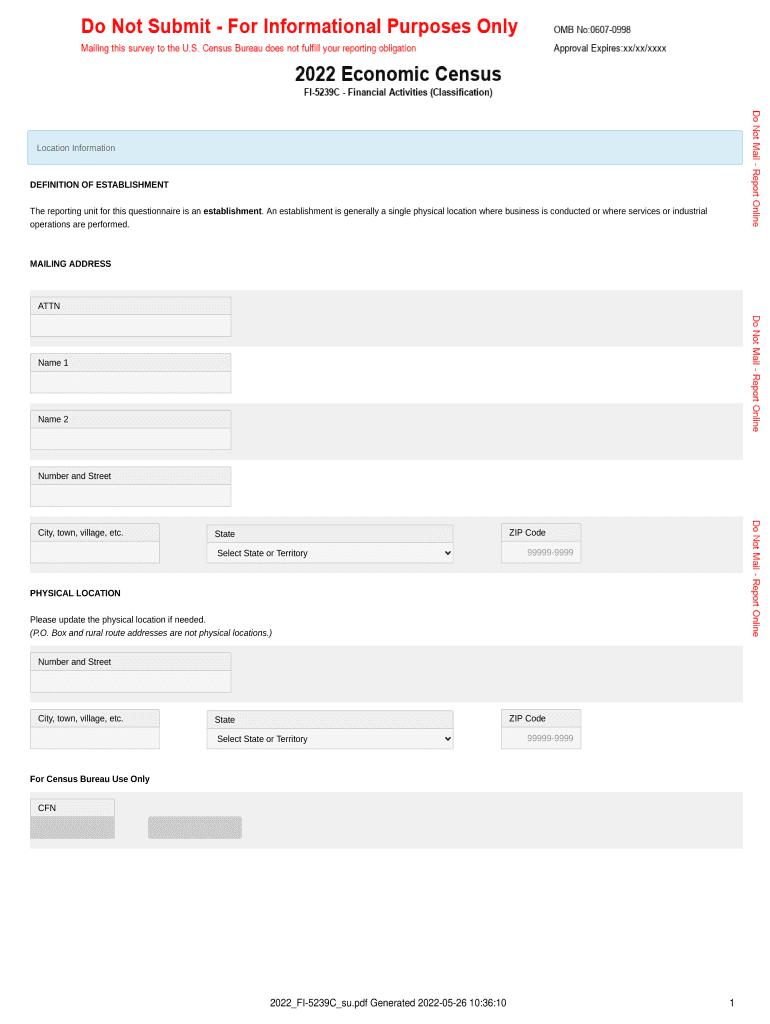Select the Name 2 text field

tap(130, 439)
